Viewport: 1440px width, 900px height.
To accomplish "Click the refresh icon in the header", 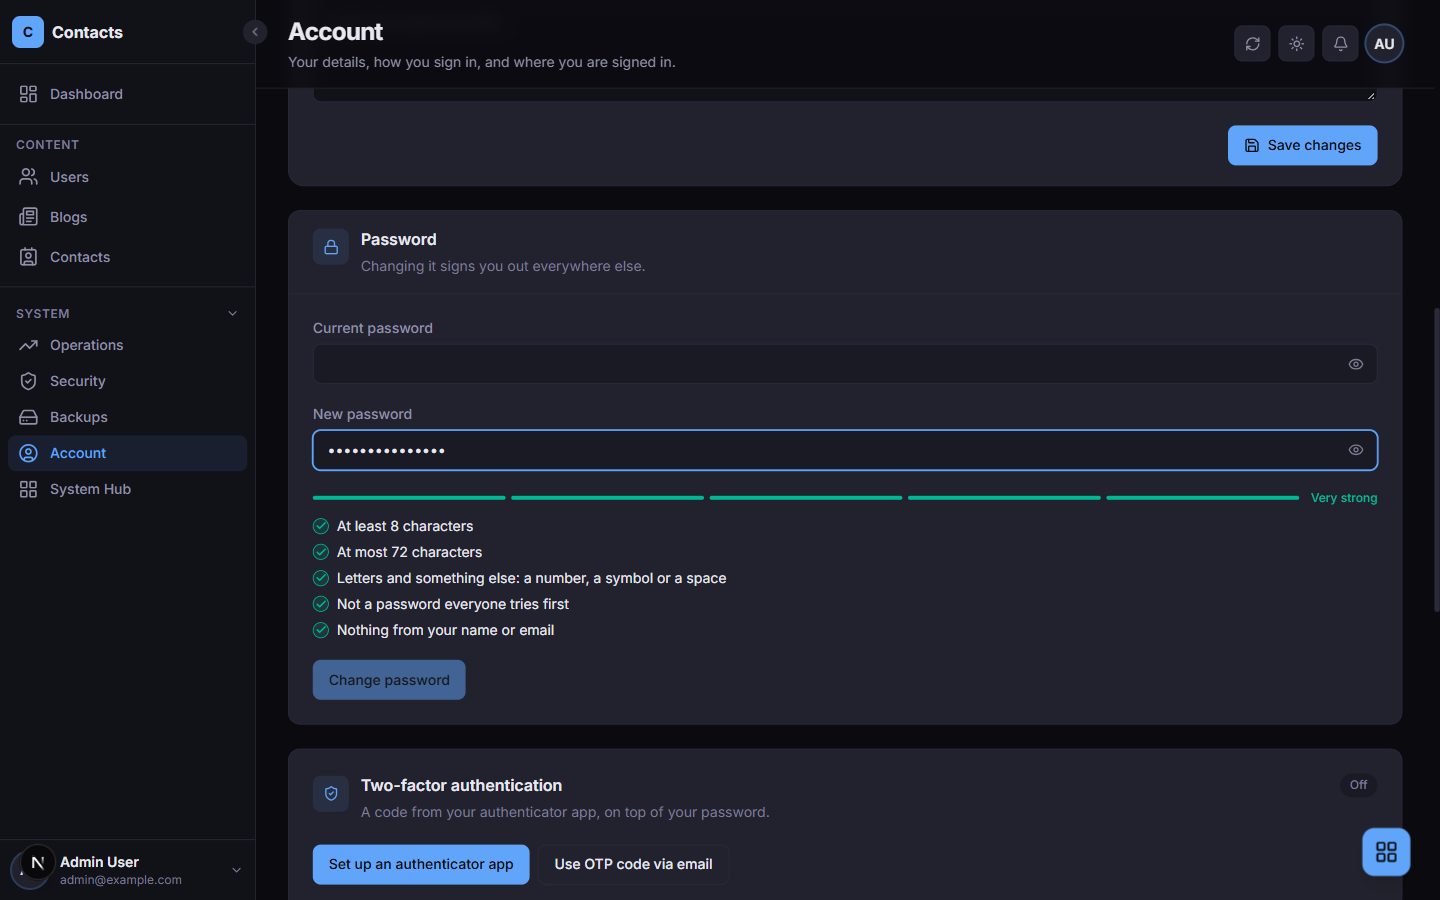I will 1252,44.
